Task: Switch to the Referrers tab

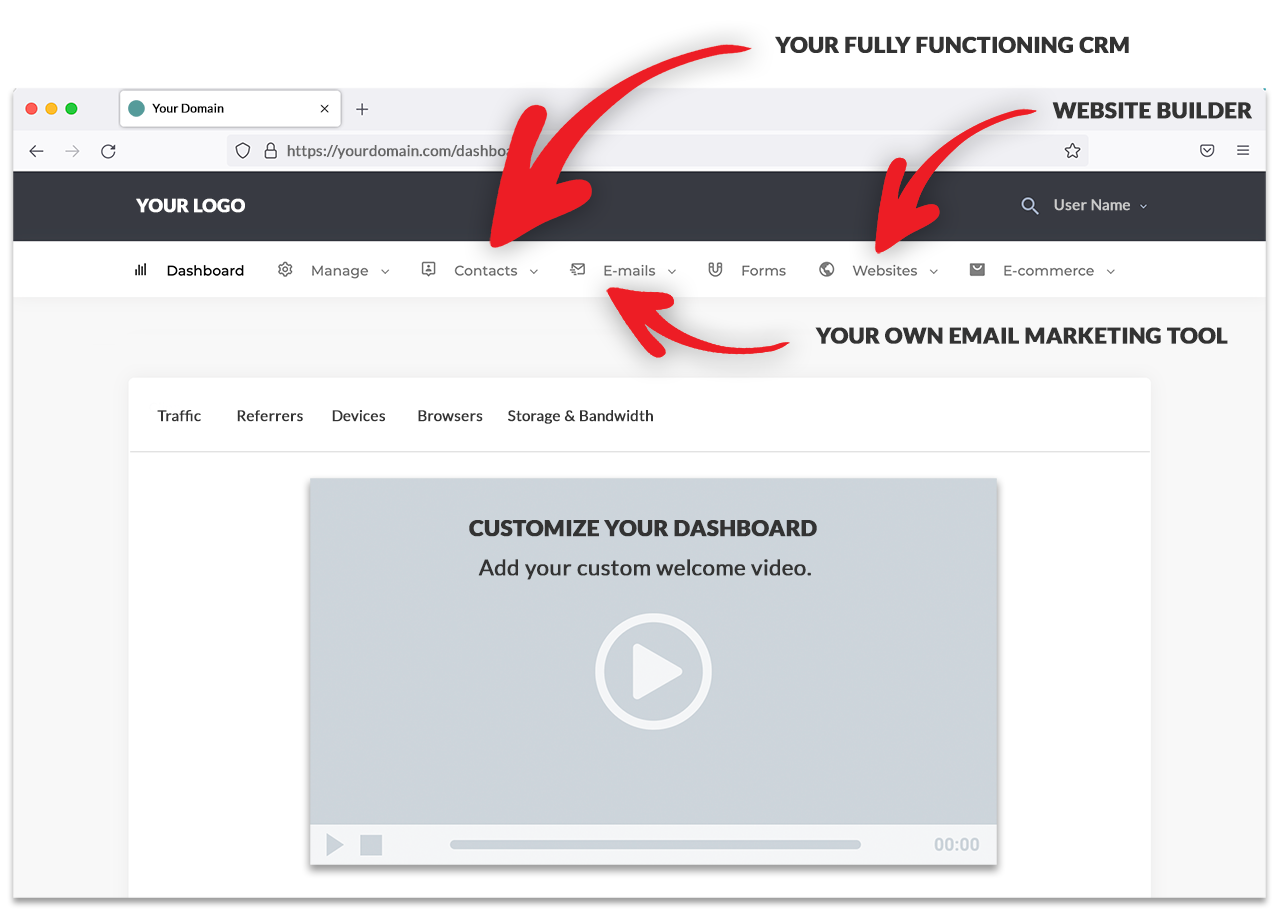Action: click(x=270, y=416)
